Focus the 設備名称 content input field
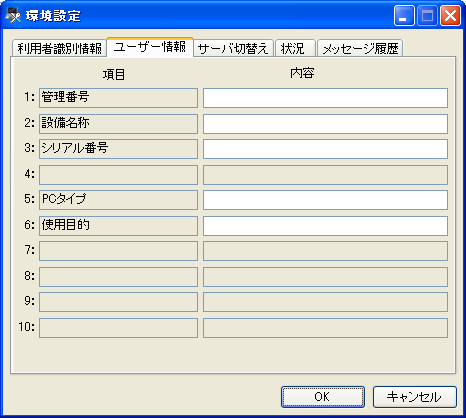This screenshot has width=466, height=418. pyautogui.click(x=325, y=124)
